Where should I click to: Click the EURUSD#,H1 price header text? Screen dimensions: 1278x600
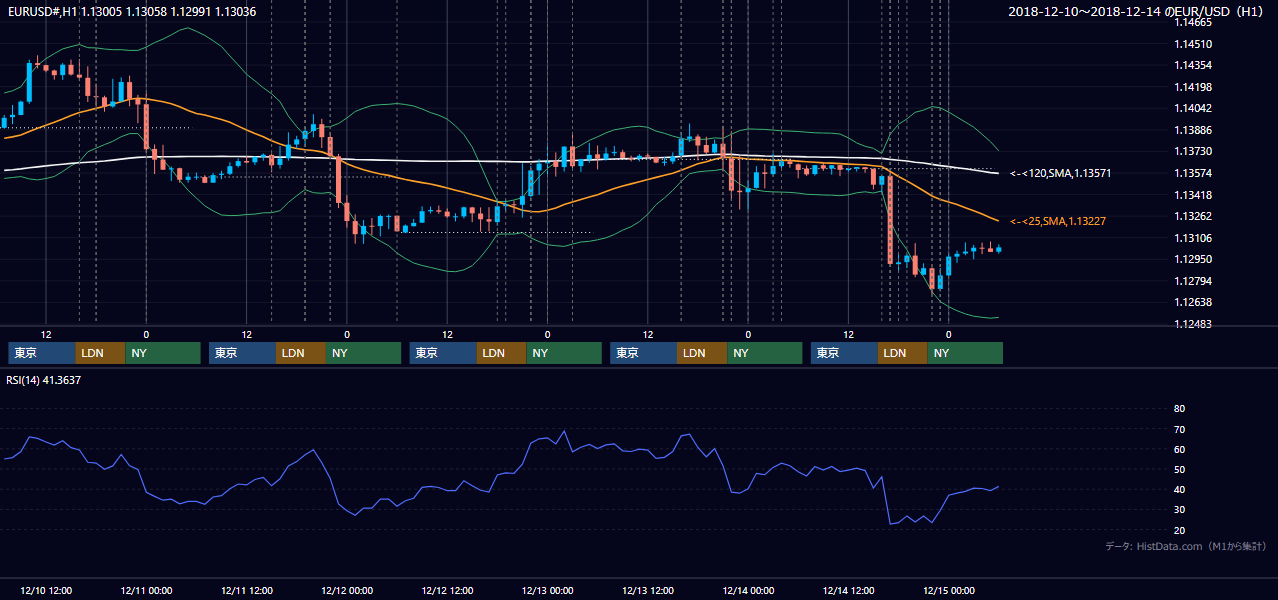131,12
